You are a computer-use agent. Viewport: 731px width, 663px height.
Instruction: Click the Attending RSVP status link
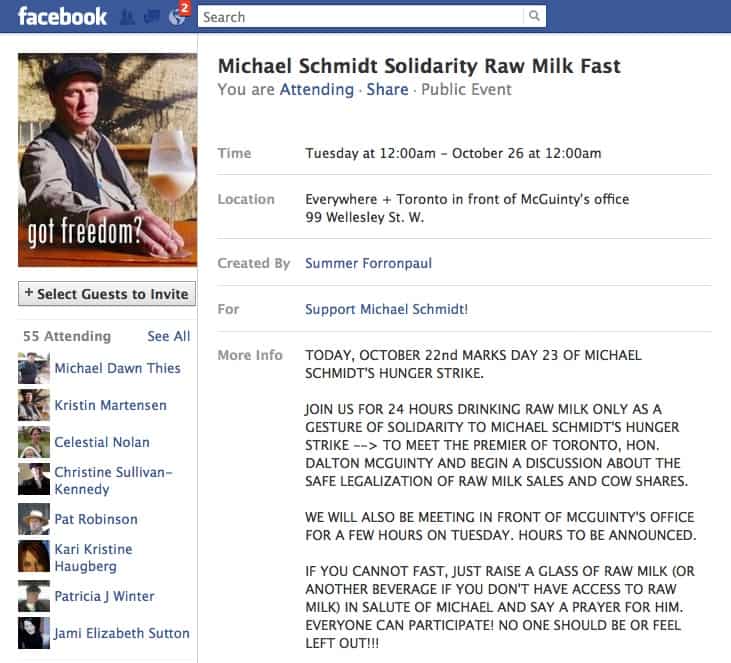[316, 89]
